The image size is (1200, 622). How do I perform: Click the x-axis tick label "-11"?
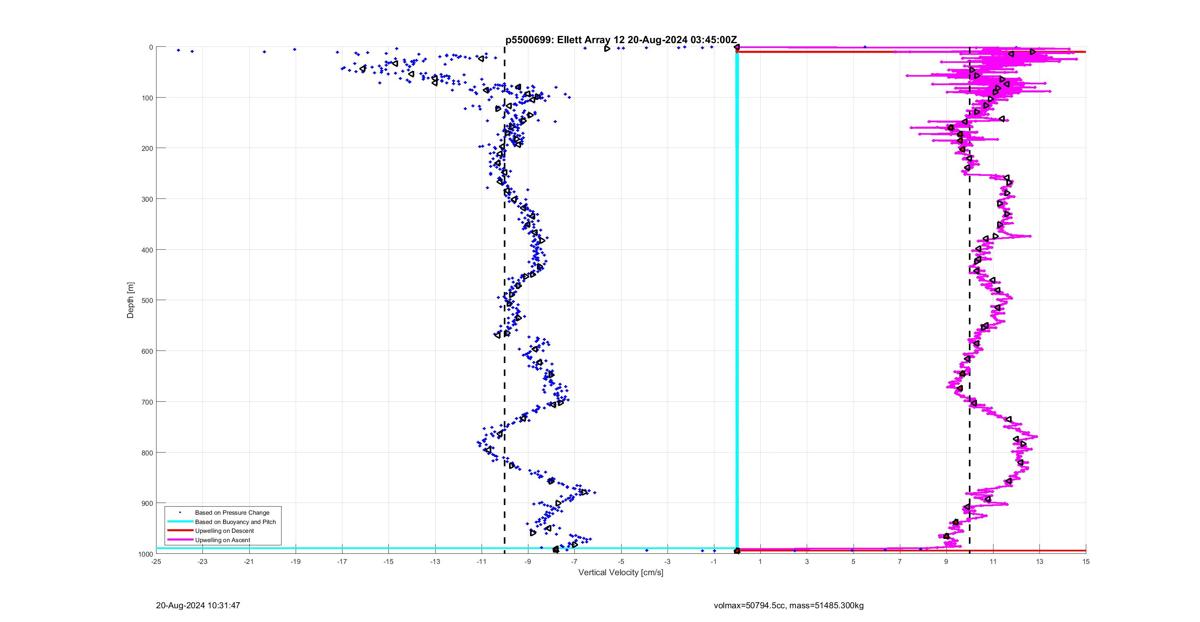click(x=481, y=561)
